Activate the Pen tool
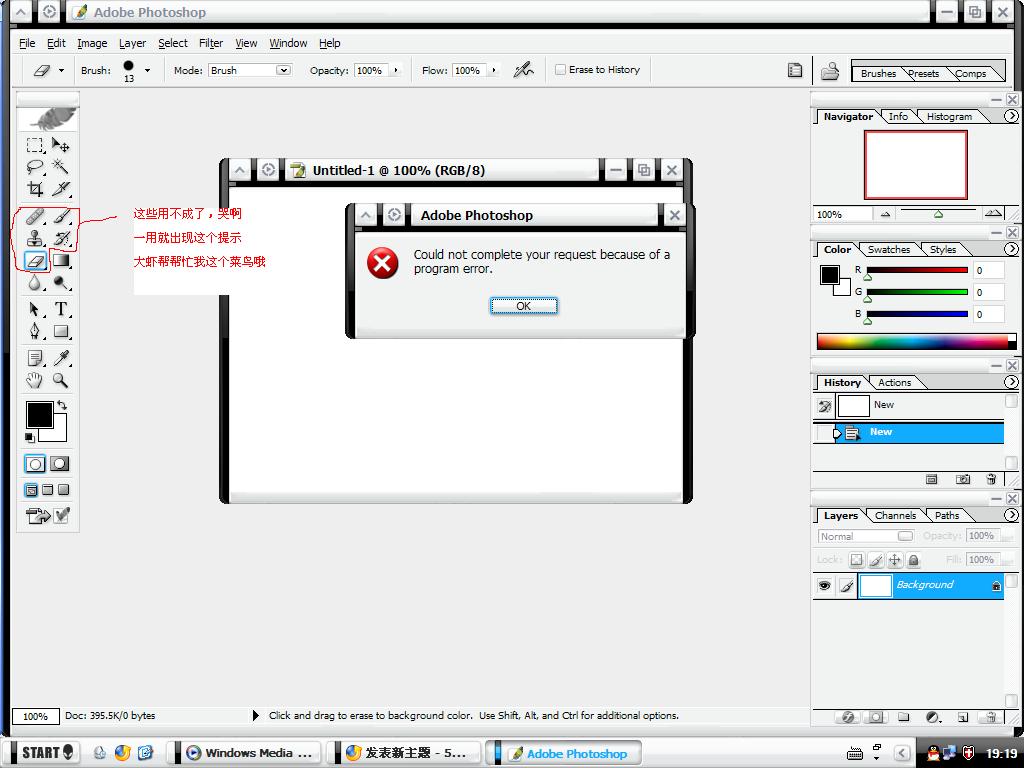 [35, 332]
